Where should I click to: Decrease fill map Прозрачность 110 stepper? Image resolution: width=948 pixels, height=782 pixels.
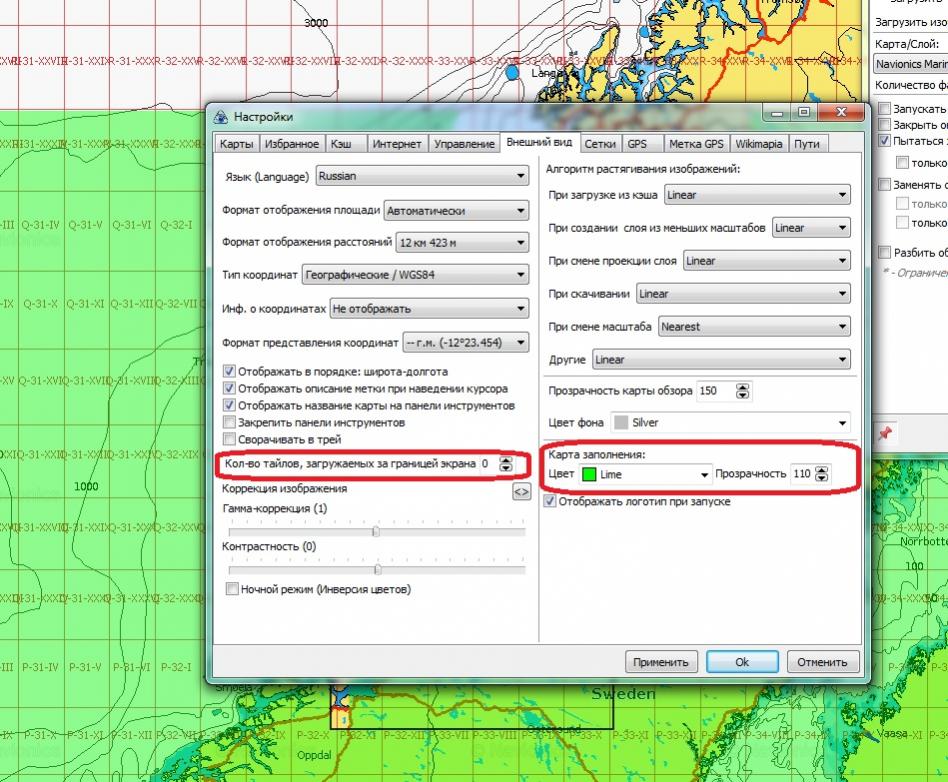(x=823, y=478)
